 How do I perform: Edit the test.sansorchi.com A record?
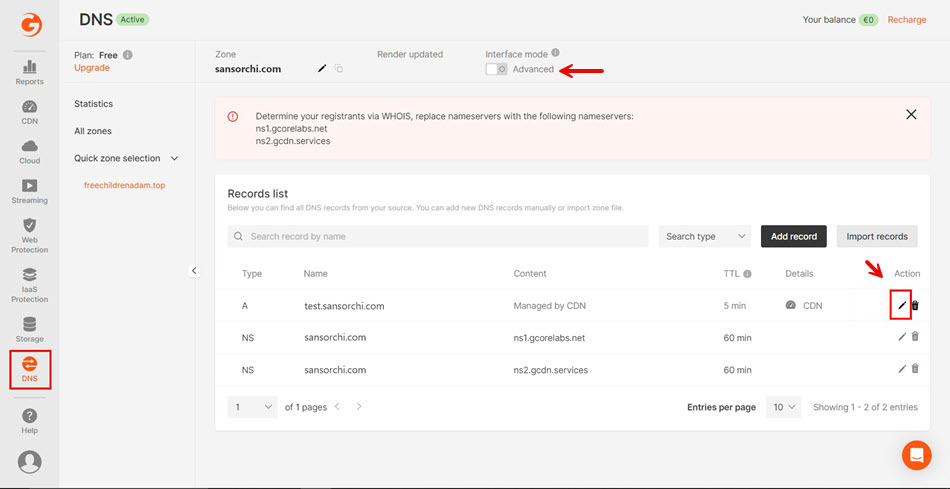902,305
